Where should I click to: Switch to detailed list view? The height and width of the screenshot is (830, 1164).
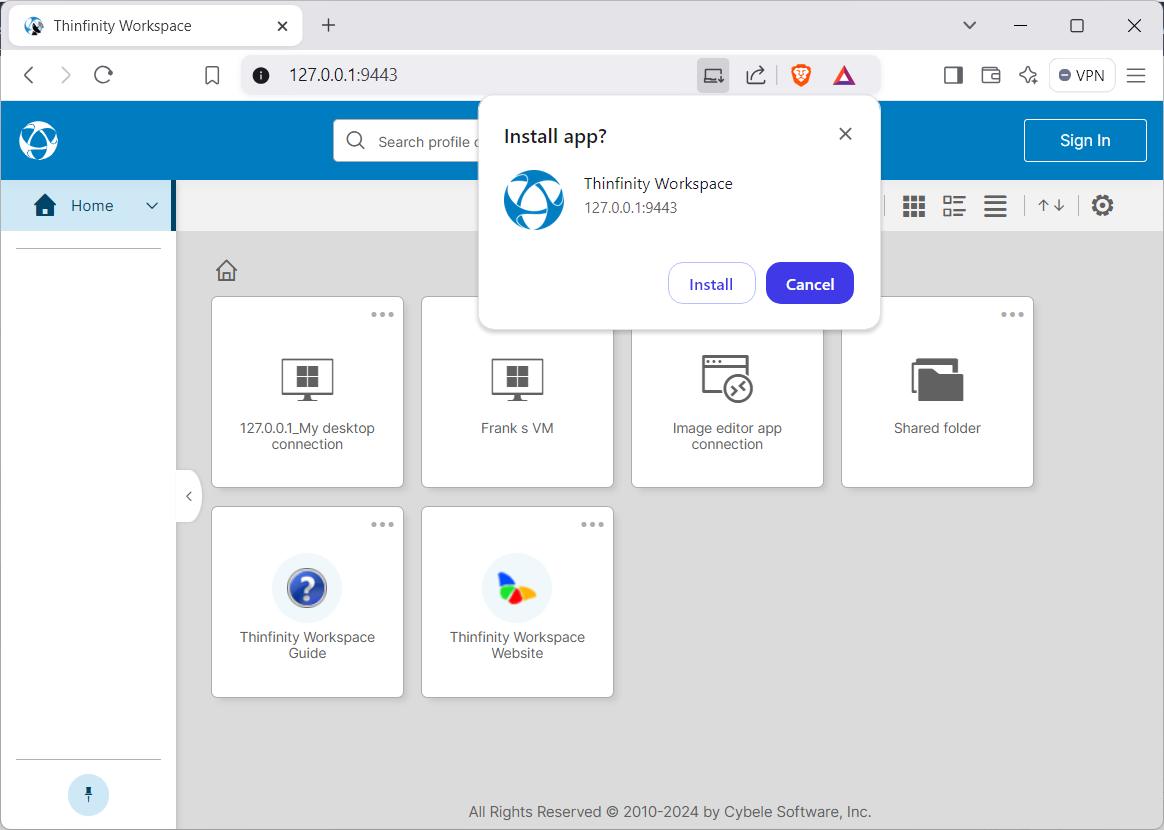pos(954,206)
